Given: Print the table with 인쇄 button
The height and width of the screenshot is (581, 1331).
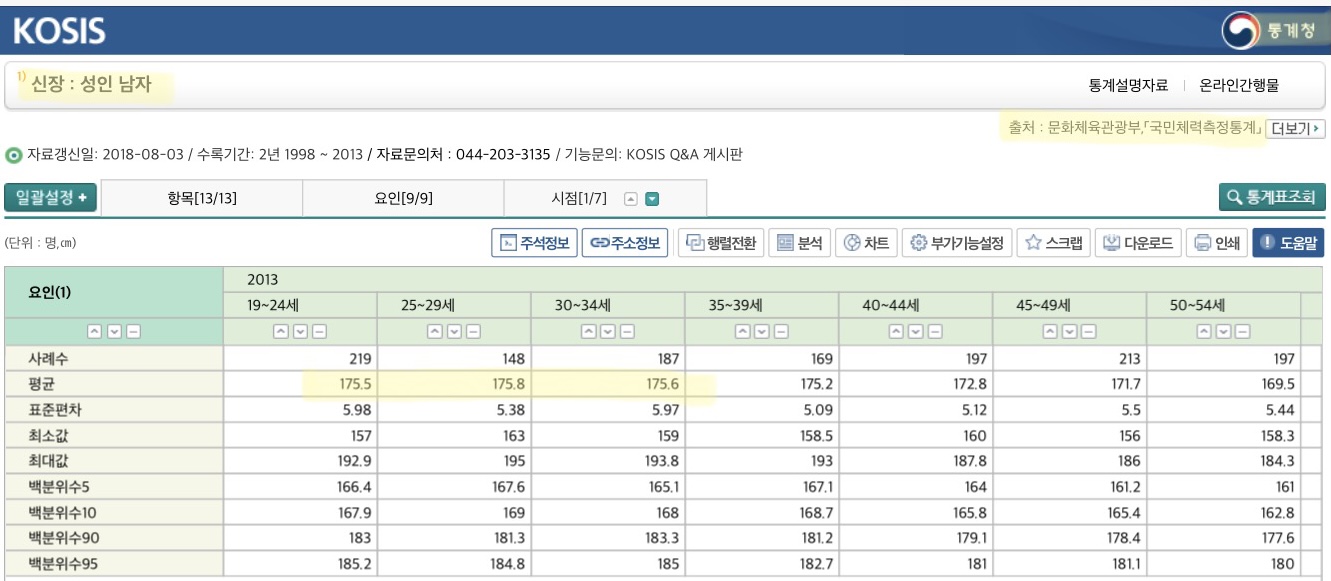Looking at the screenshot, I should point(1217,243).
